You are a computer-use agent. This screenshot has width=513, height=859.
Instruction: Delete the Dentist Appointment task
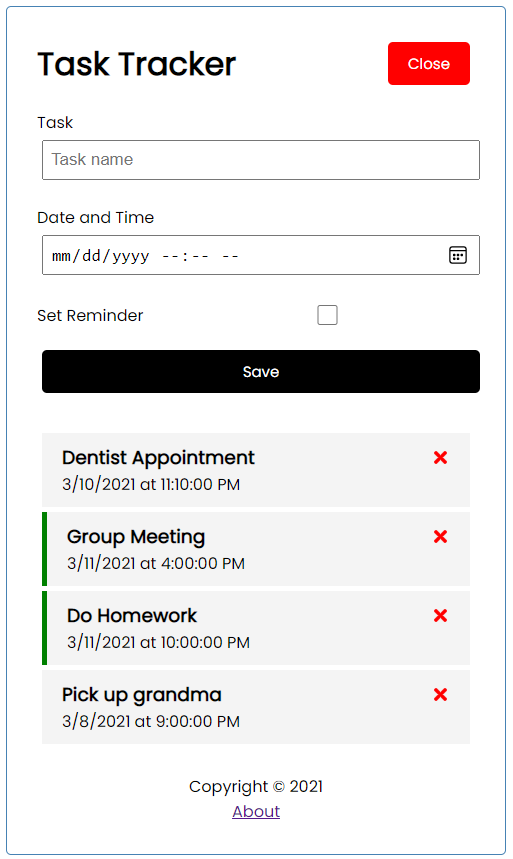click(x=440, y=457)
